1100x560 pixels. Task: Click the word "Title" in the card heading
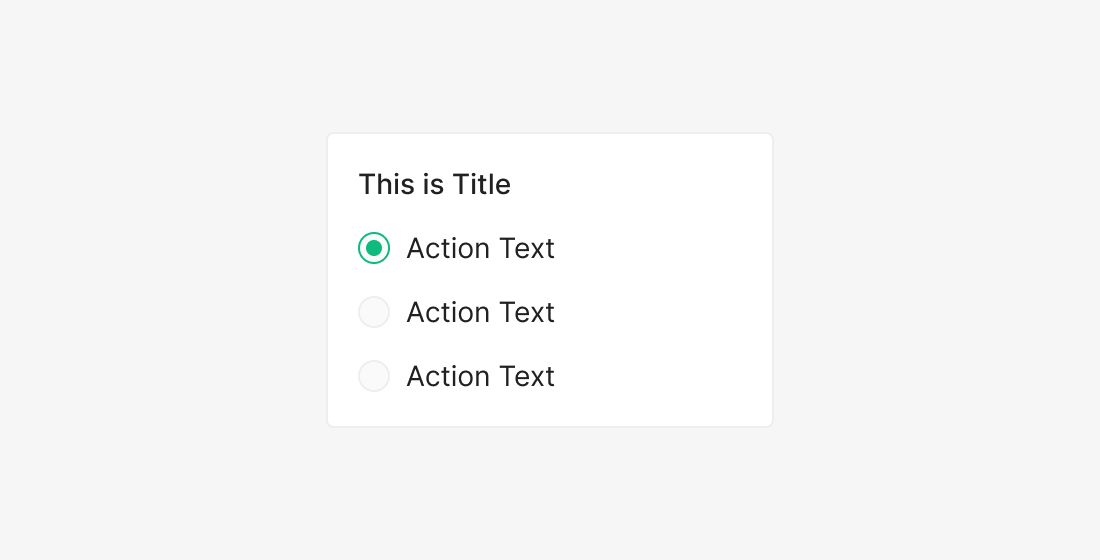pyautogui.click(x=481, y=185)
